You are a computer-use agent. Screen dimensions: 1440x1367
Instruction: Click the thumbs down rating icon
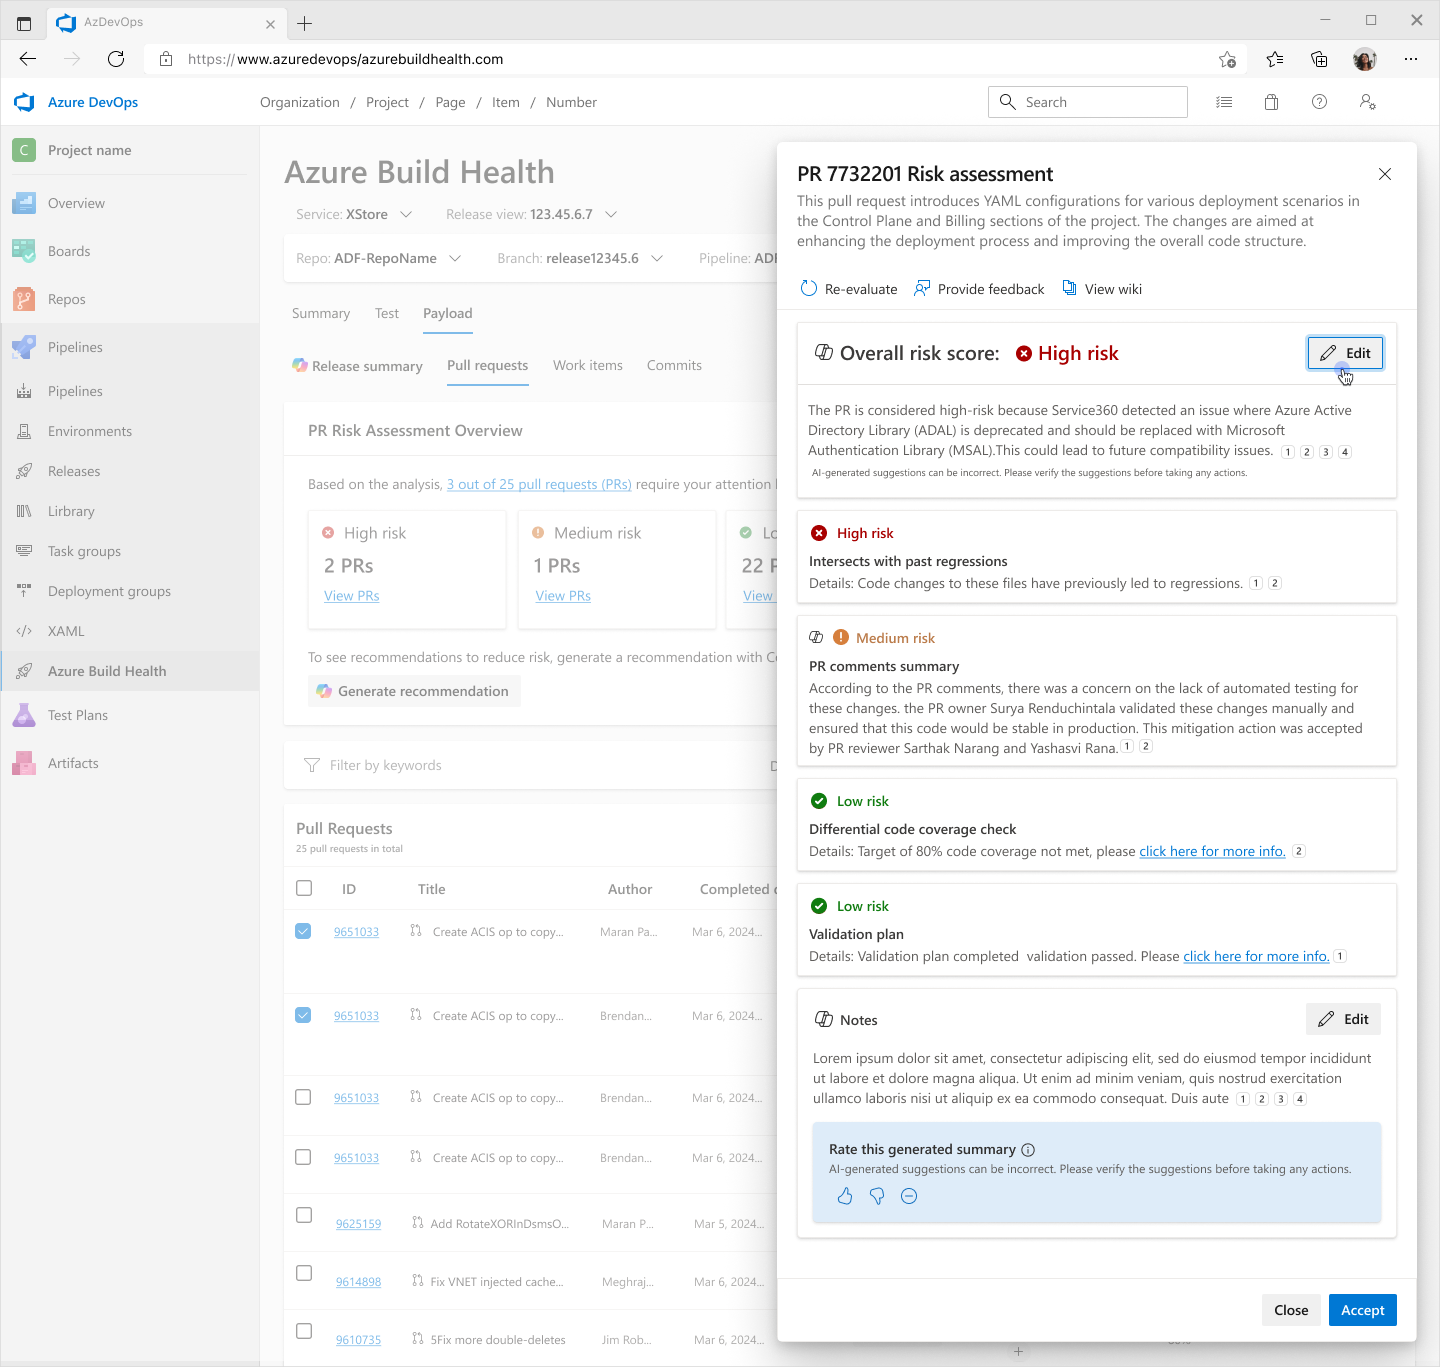(877, 1196)
